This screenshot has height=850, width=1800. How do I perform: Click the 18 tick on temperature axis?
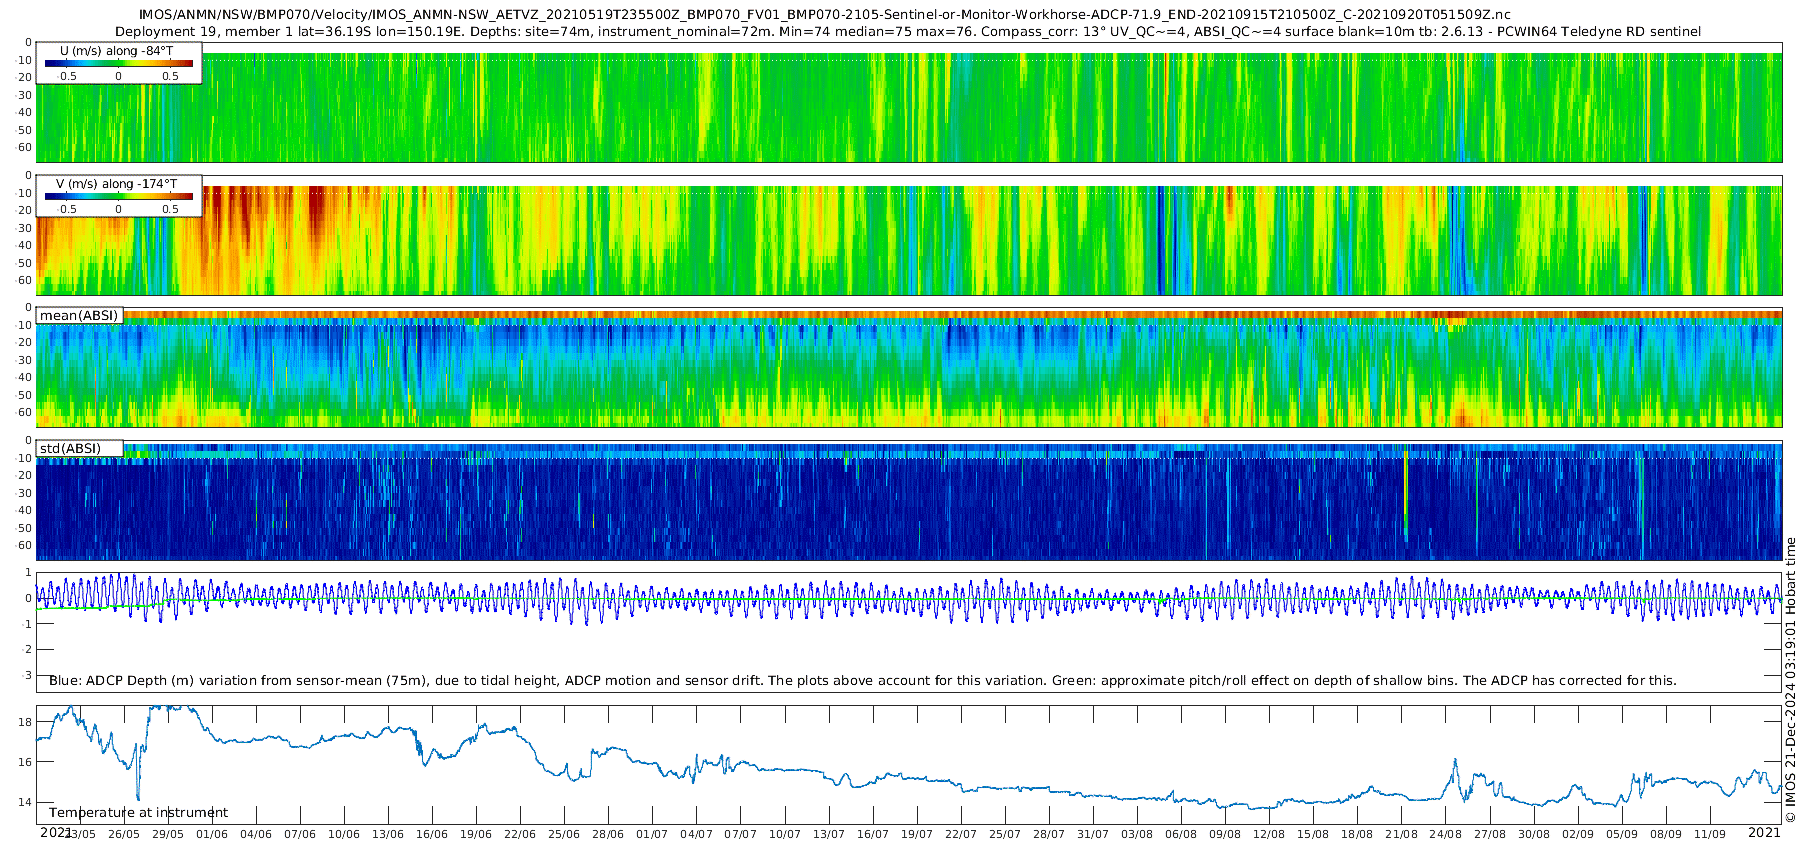pyautogui.click(x=26, y=722)
